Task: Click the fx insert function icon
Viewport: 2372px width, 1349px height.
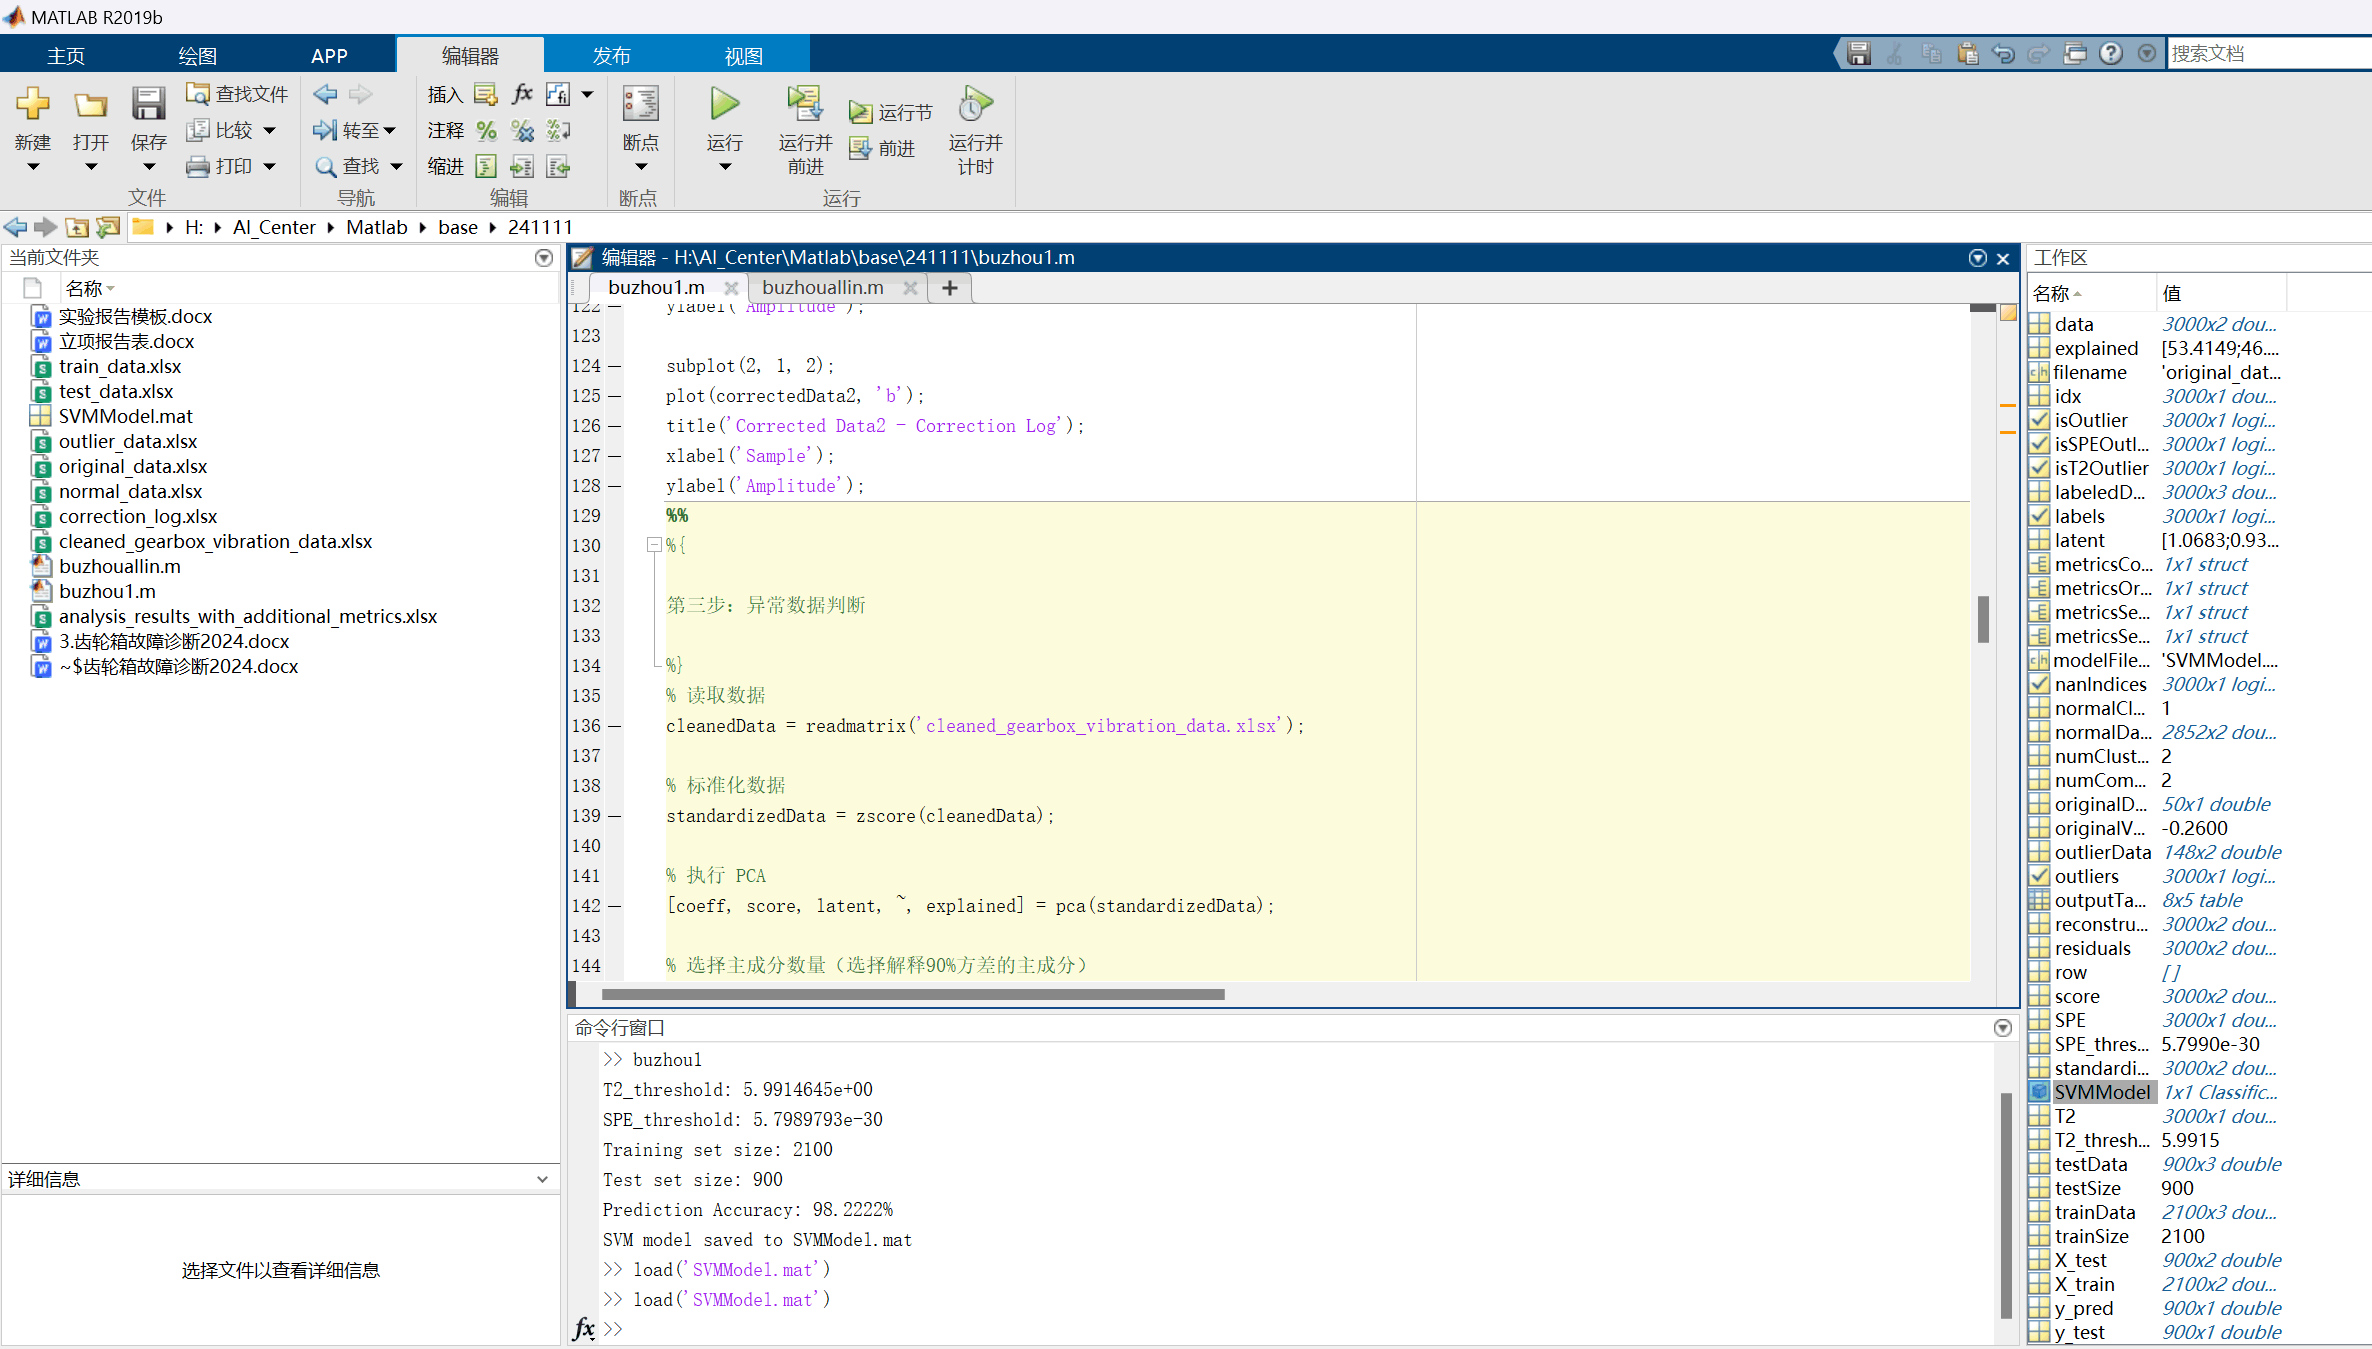Action: point(522,94)
